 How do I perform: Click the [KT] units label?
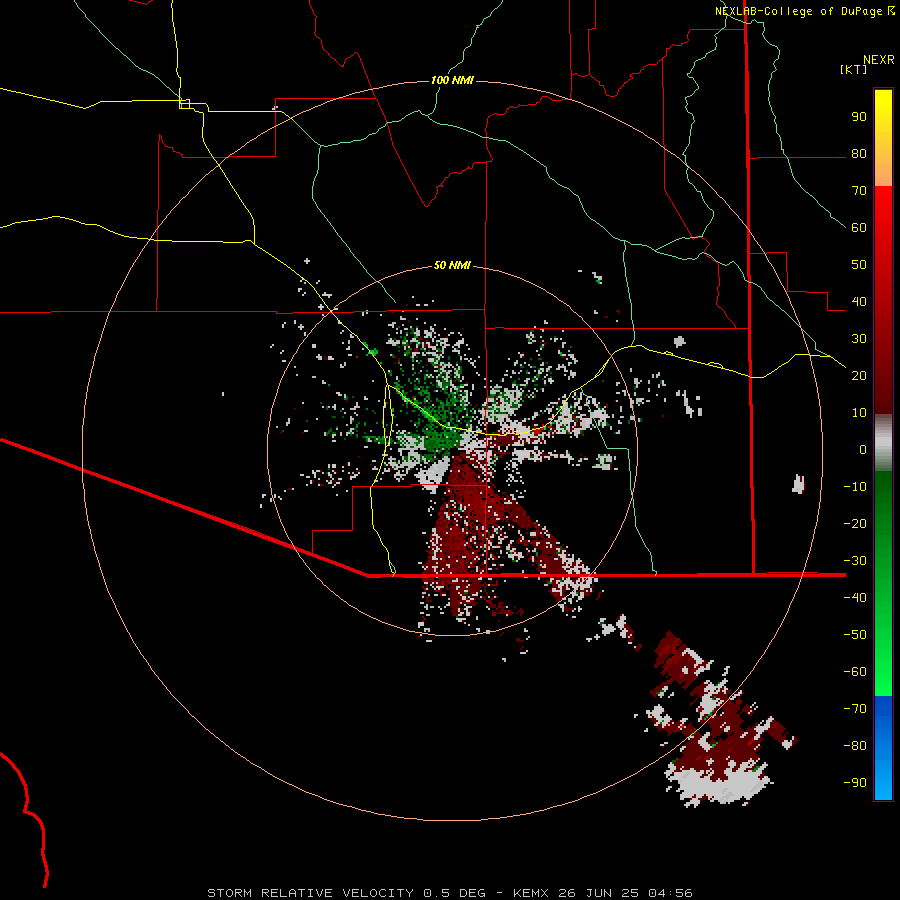853,69
